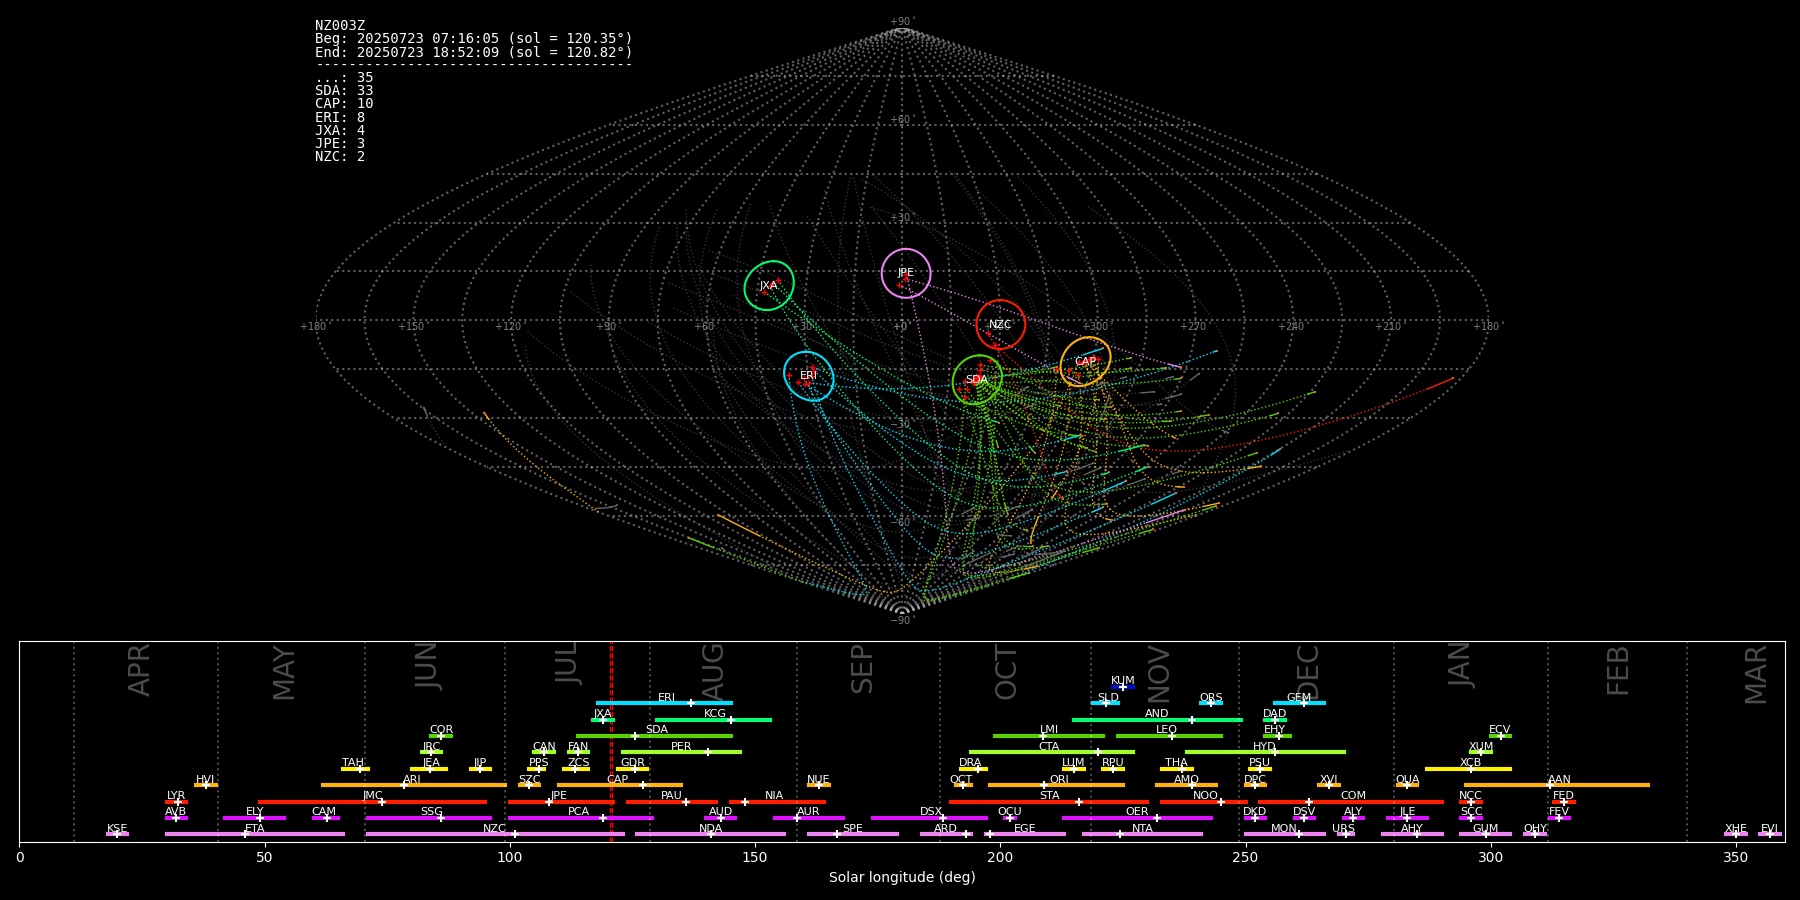This screenshot has width=1800, height=900.
Task: Click the 200 tick on solar longitude axis
Action: click(x=1000, y=858)
